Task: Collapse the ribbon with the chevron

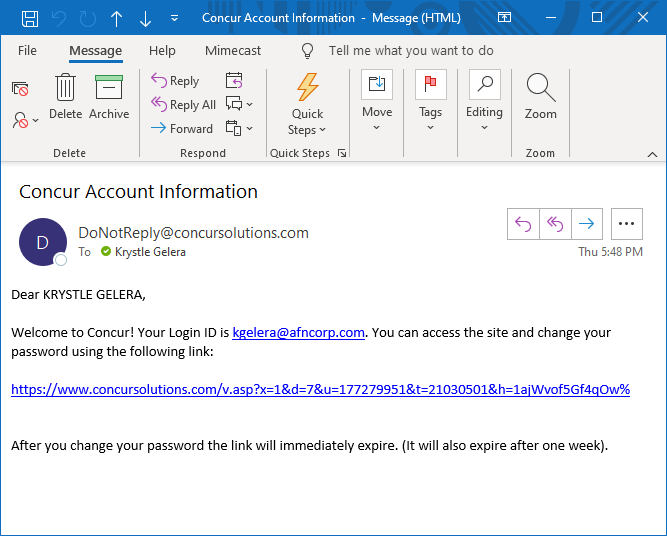Action: click(652, 154)
